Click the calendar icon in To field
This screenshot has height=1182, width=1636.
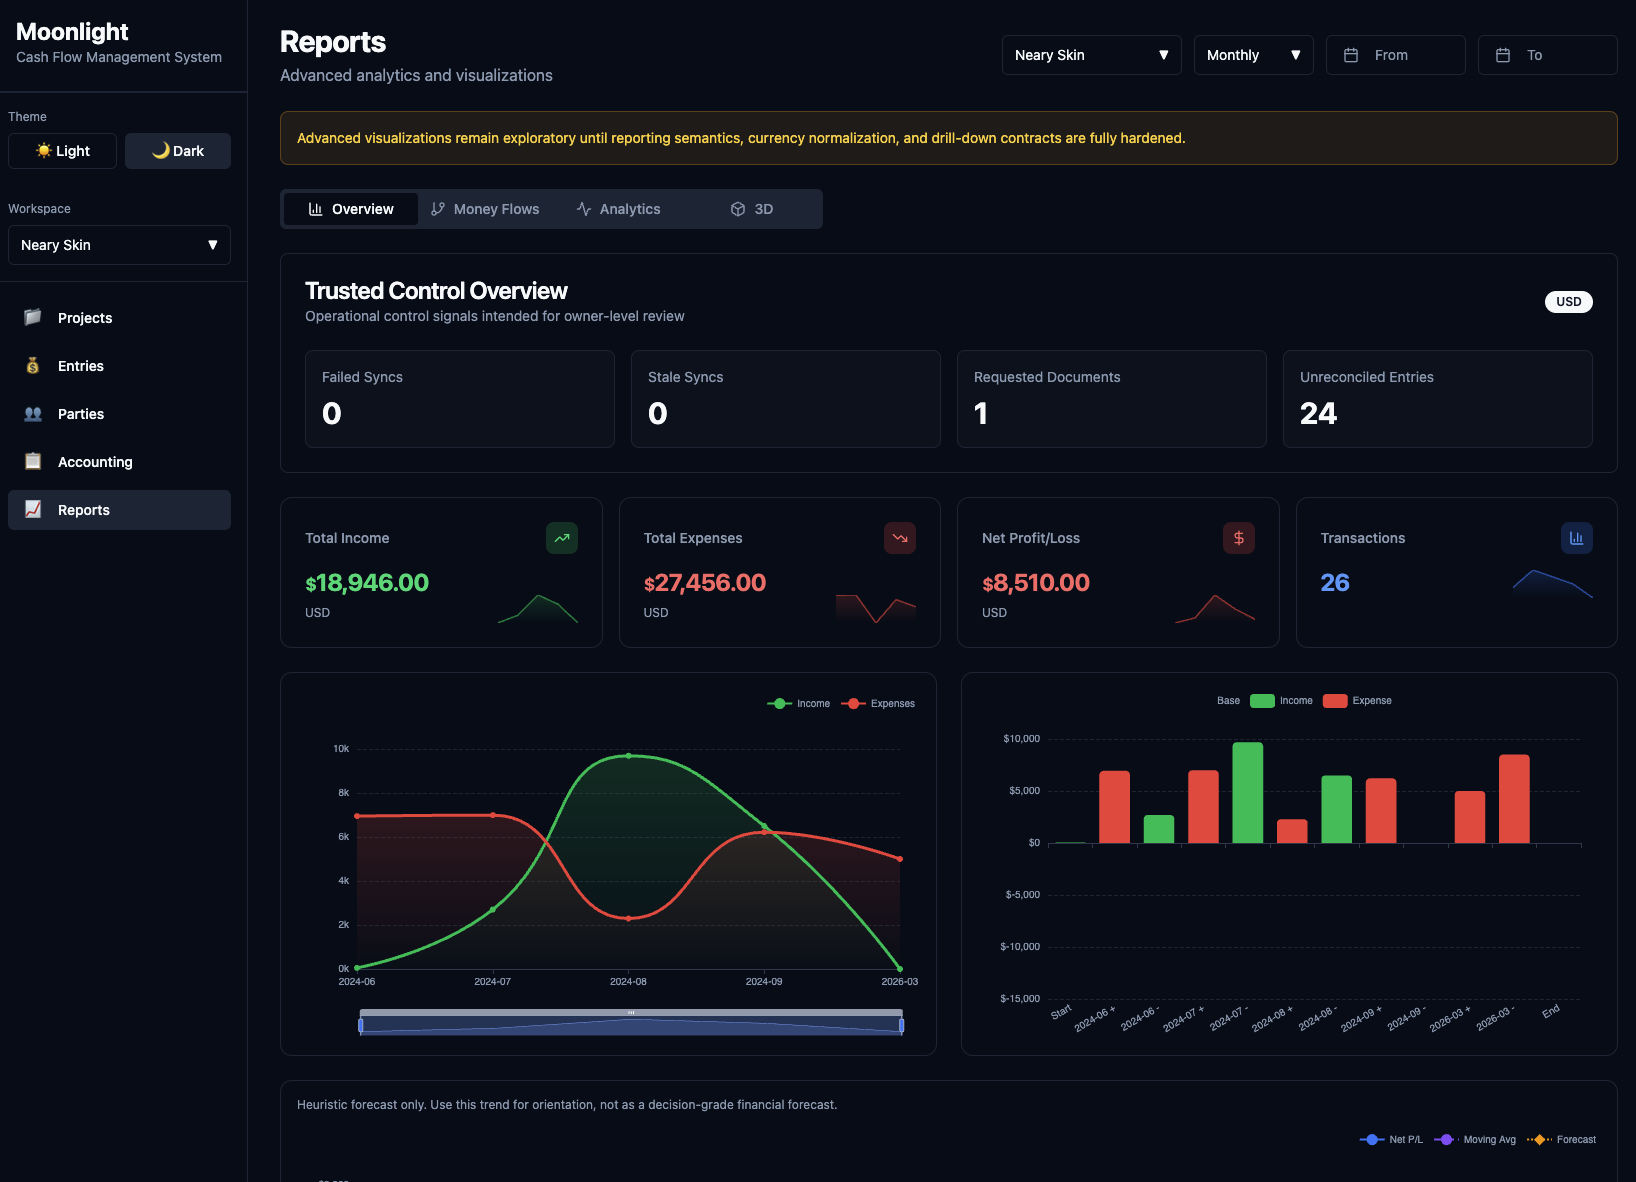[1503, 55]
